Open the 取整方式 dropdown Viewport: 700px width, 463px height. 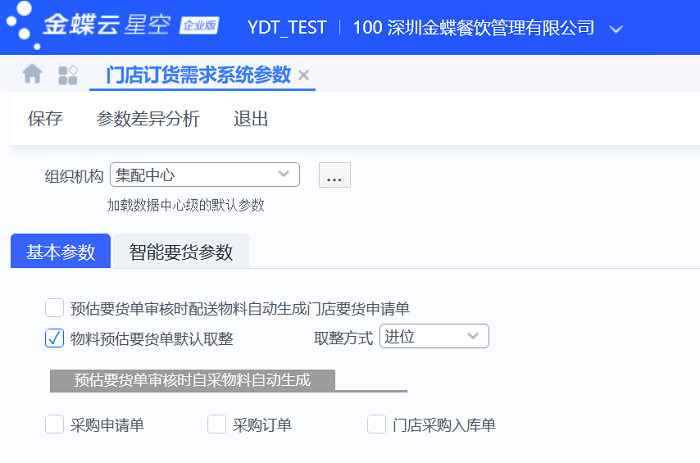click(x=473, y=337)
